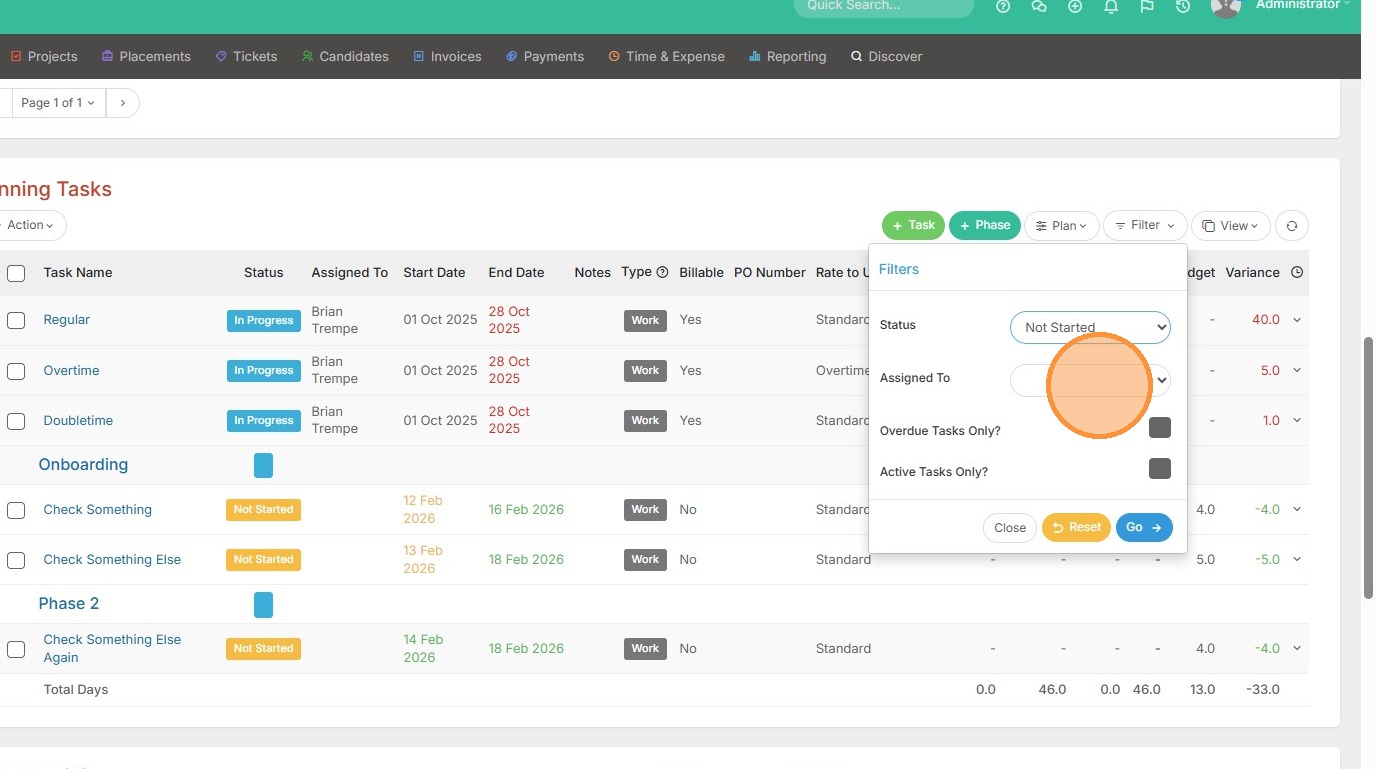Check the Check Something Else Again checkbox
This screenshot has width=1376, height=769.
click(16, 649)
